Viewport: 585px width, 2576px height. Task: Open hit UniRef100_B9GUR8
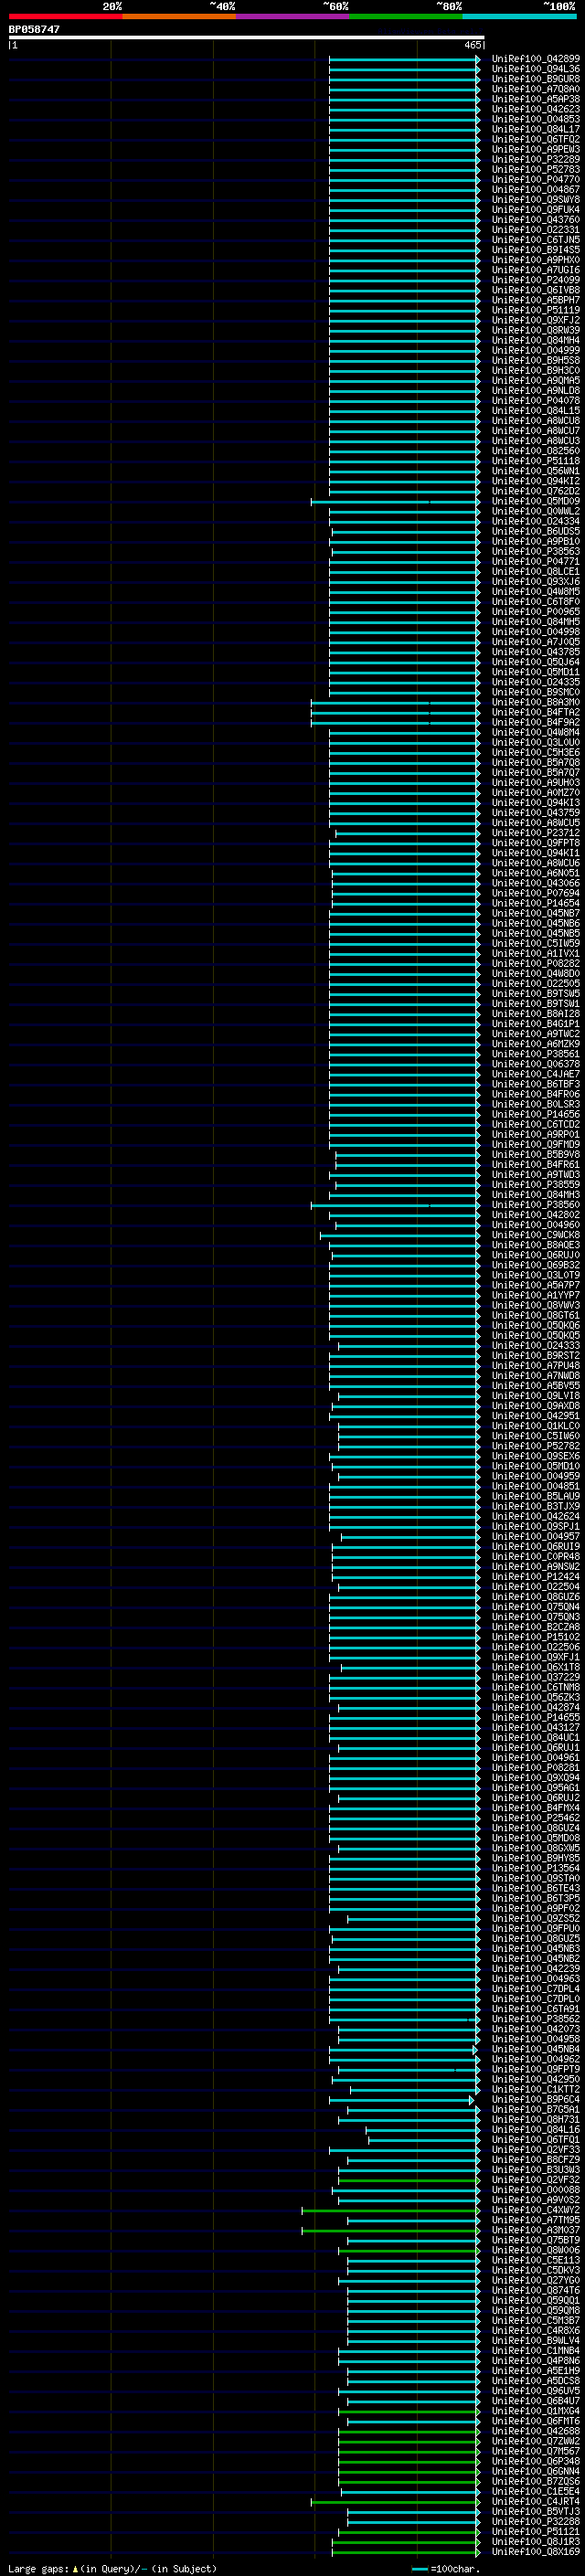(x=535, y=79)
